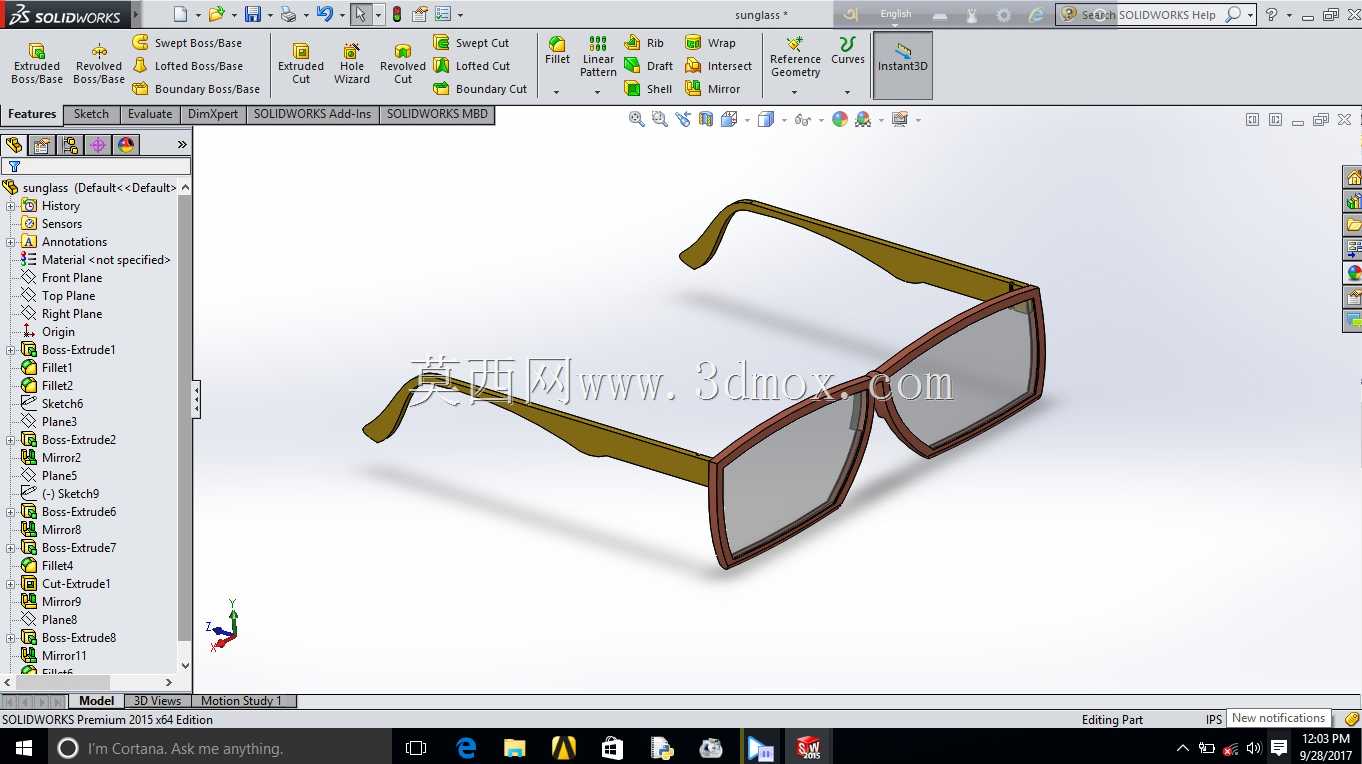Image resolution: width=1362 pixels, height=764 pixels.
Task: Select the Revolved Boss/Base tool
Action: (99, 63)
